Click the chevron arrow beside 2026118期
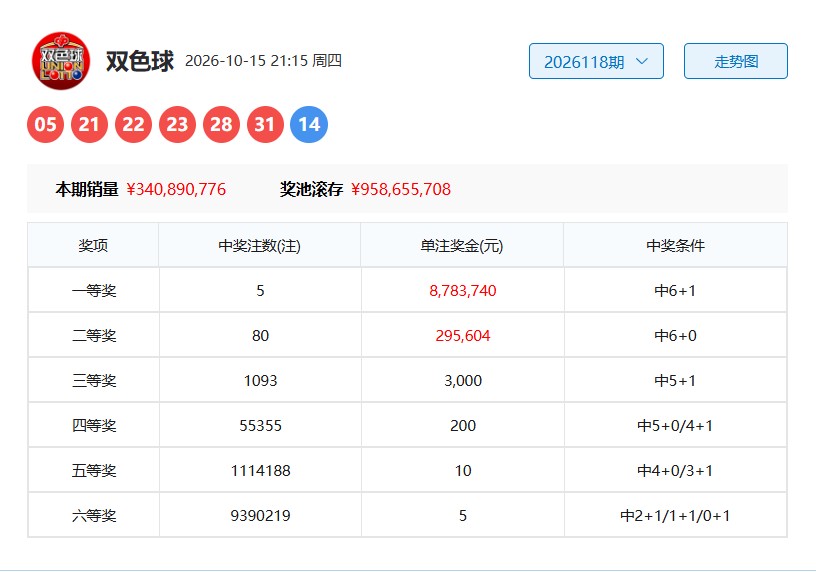816x573 pixels. [642, 61]
